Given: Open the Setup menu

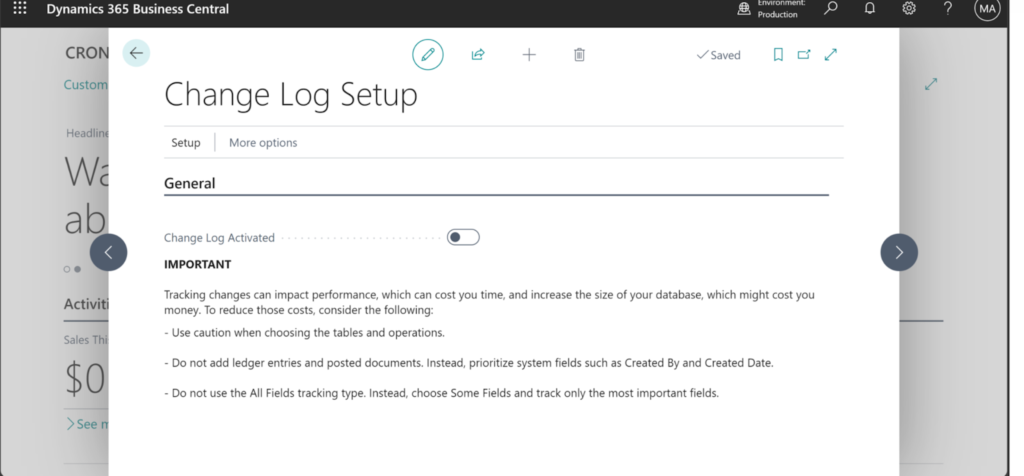Looking at the screenshot, I should (x=185, y=142).
